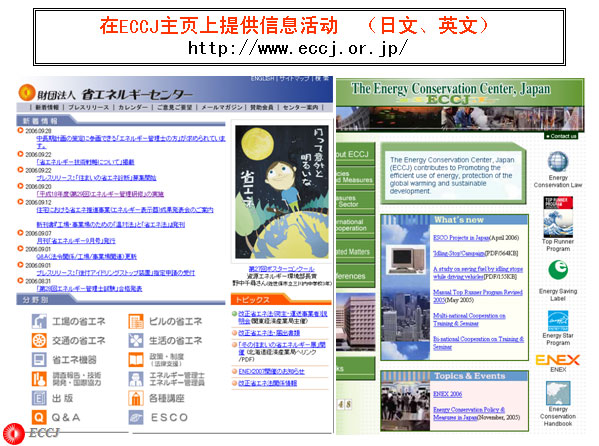Image resolution: width=599 pixels, height=446 pixels.
Task: Open the International Cooperation side menu item
Action: 355,225
